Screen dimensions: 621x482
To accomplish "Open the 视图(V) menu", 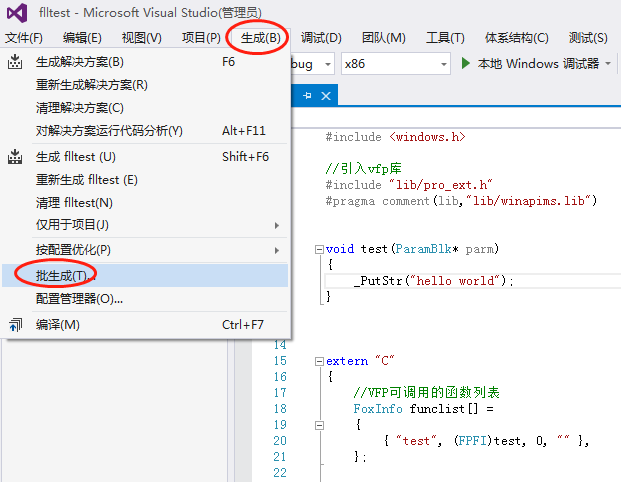I will coord(142,38).
